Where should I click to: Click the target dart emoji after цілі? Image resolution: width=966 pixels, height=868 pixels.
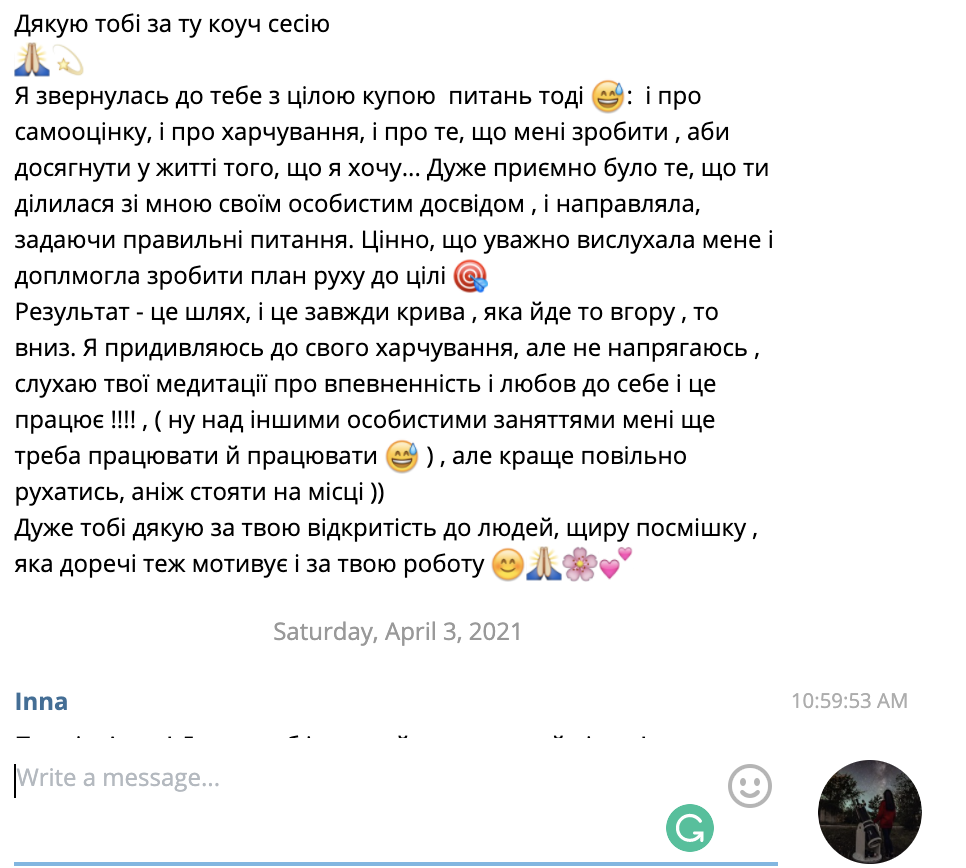(470, 276)
